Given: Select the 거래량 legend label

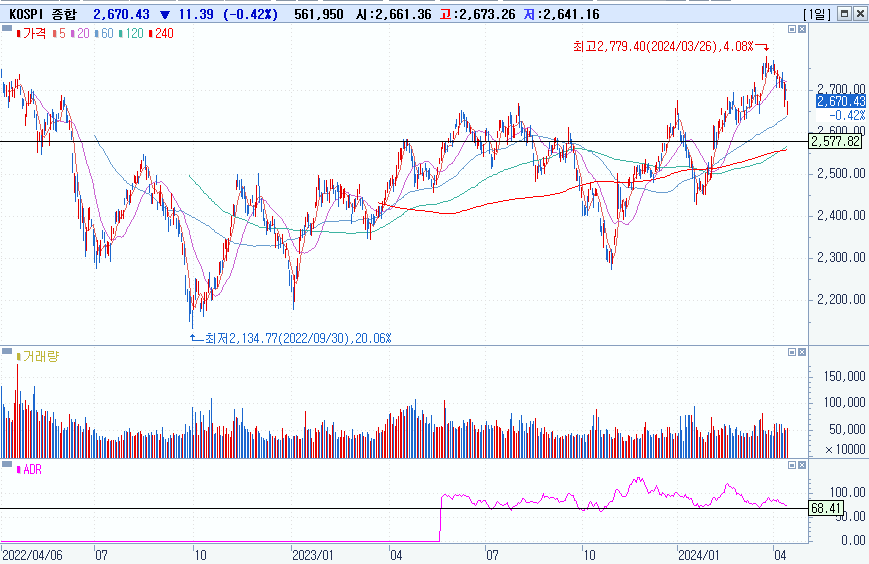Looking at the screenshot, I should [38, 356].
